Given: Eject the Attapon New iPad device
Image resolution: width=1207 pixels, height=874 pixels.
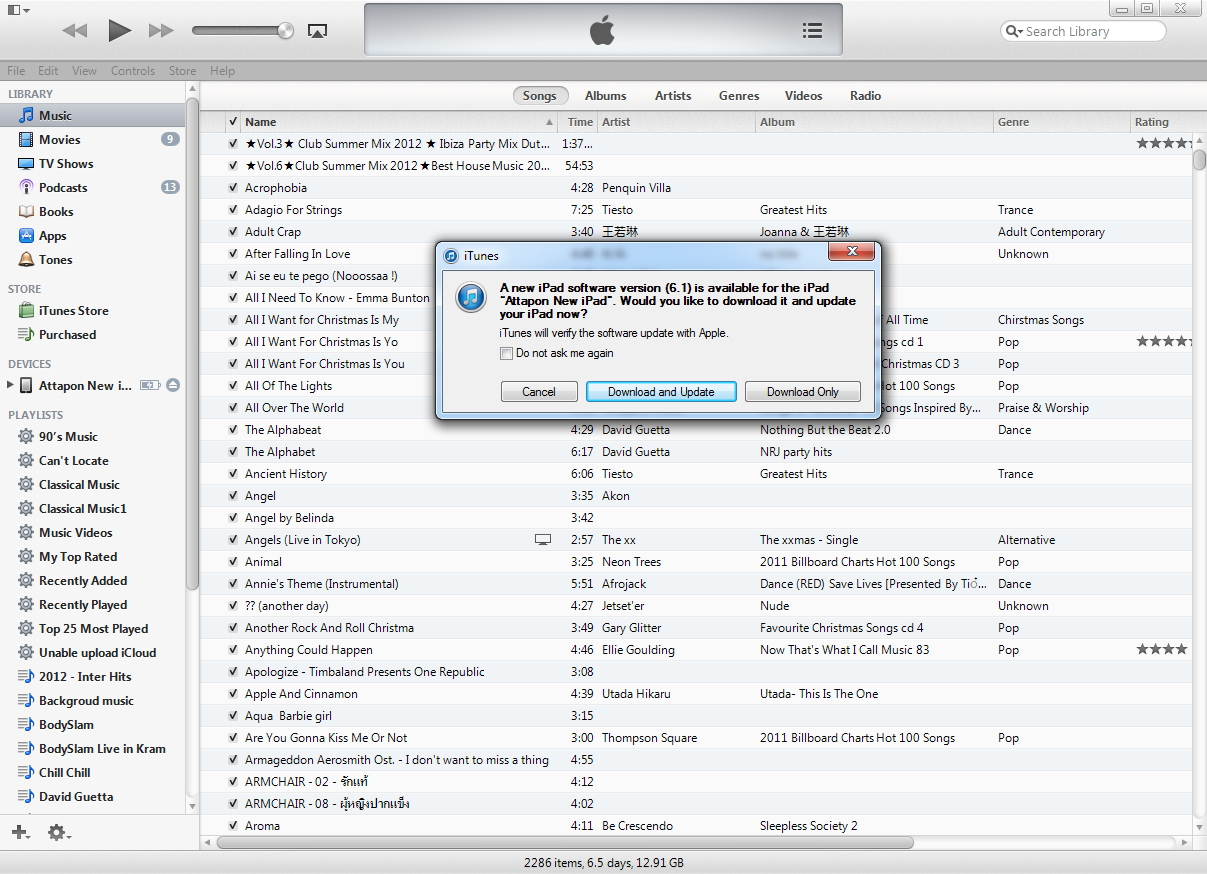Looking at the screenshot, I should click(x=173, y=385).
